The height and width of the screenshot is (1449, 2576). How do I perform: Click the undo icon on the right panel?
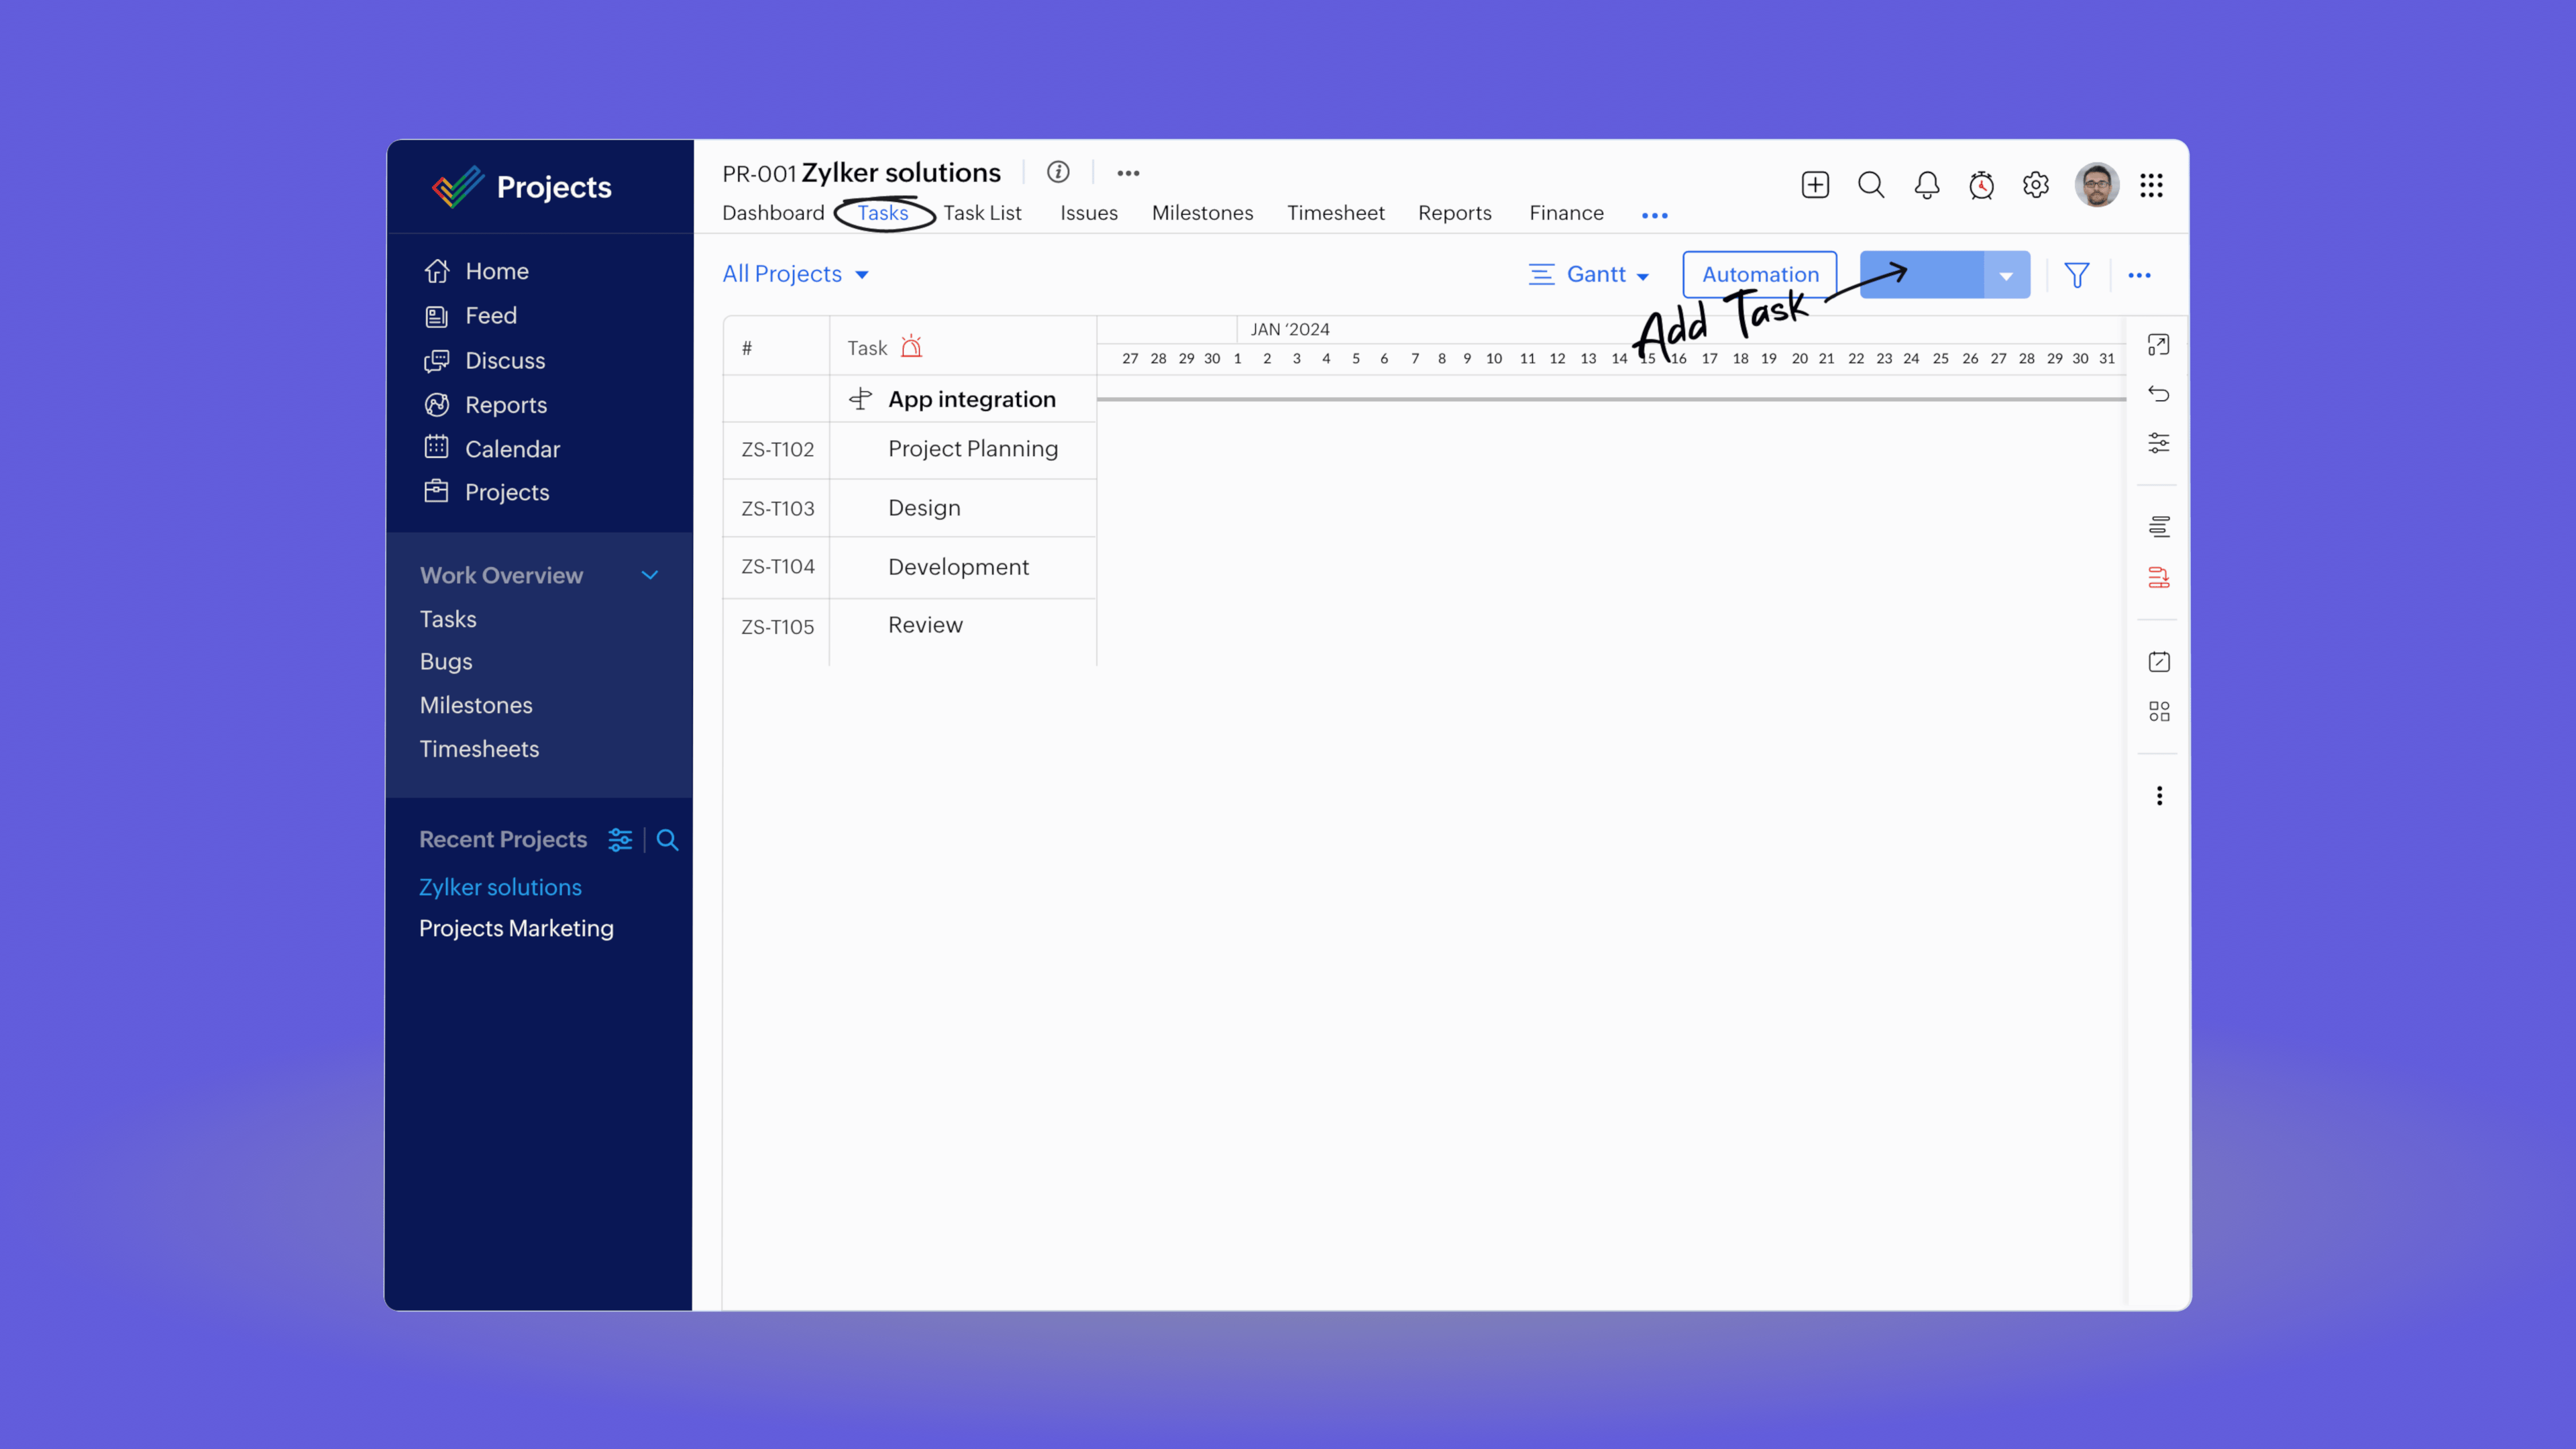(2159, 393)
